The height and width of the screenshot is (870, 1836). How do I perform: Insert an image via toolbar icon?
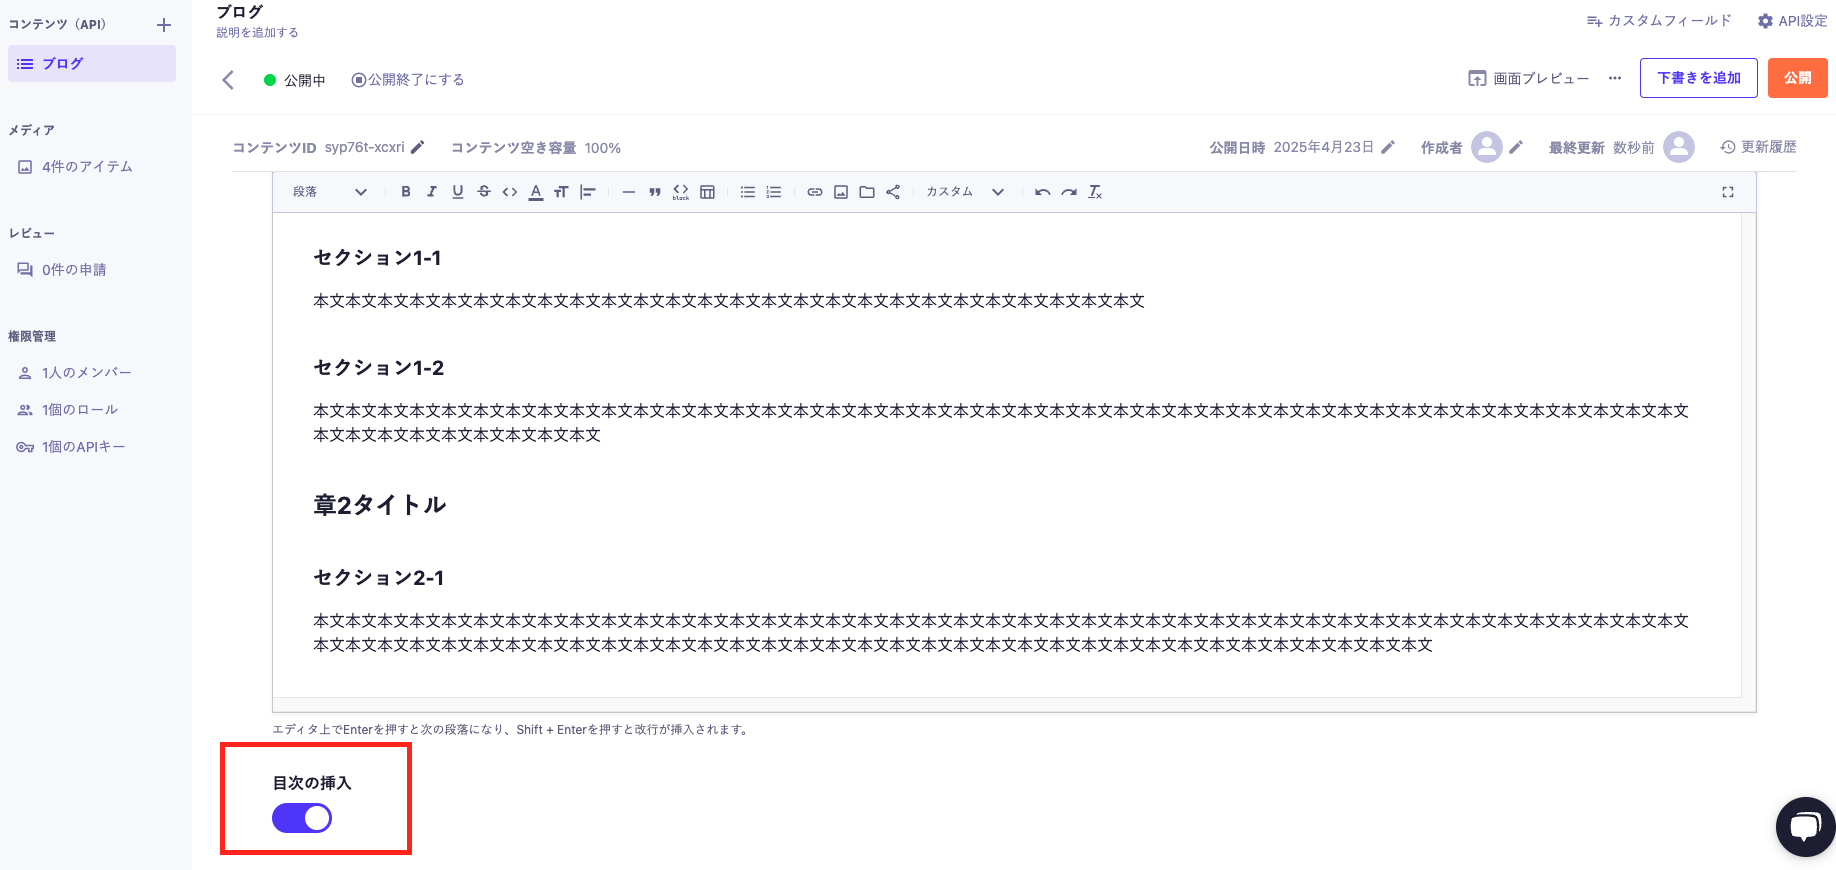point(841,192)
